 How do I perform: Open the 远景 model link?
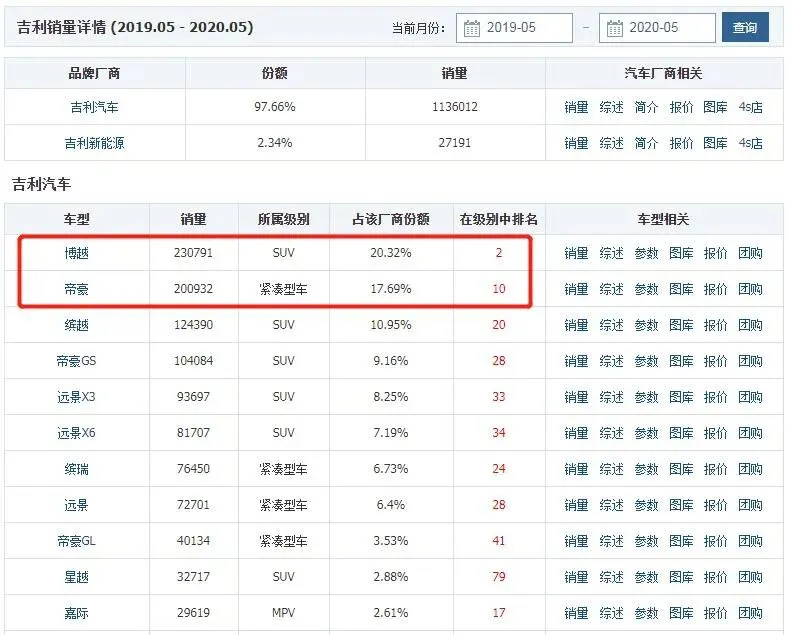pos(77,505)
